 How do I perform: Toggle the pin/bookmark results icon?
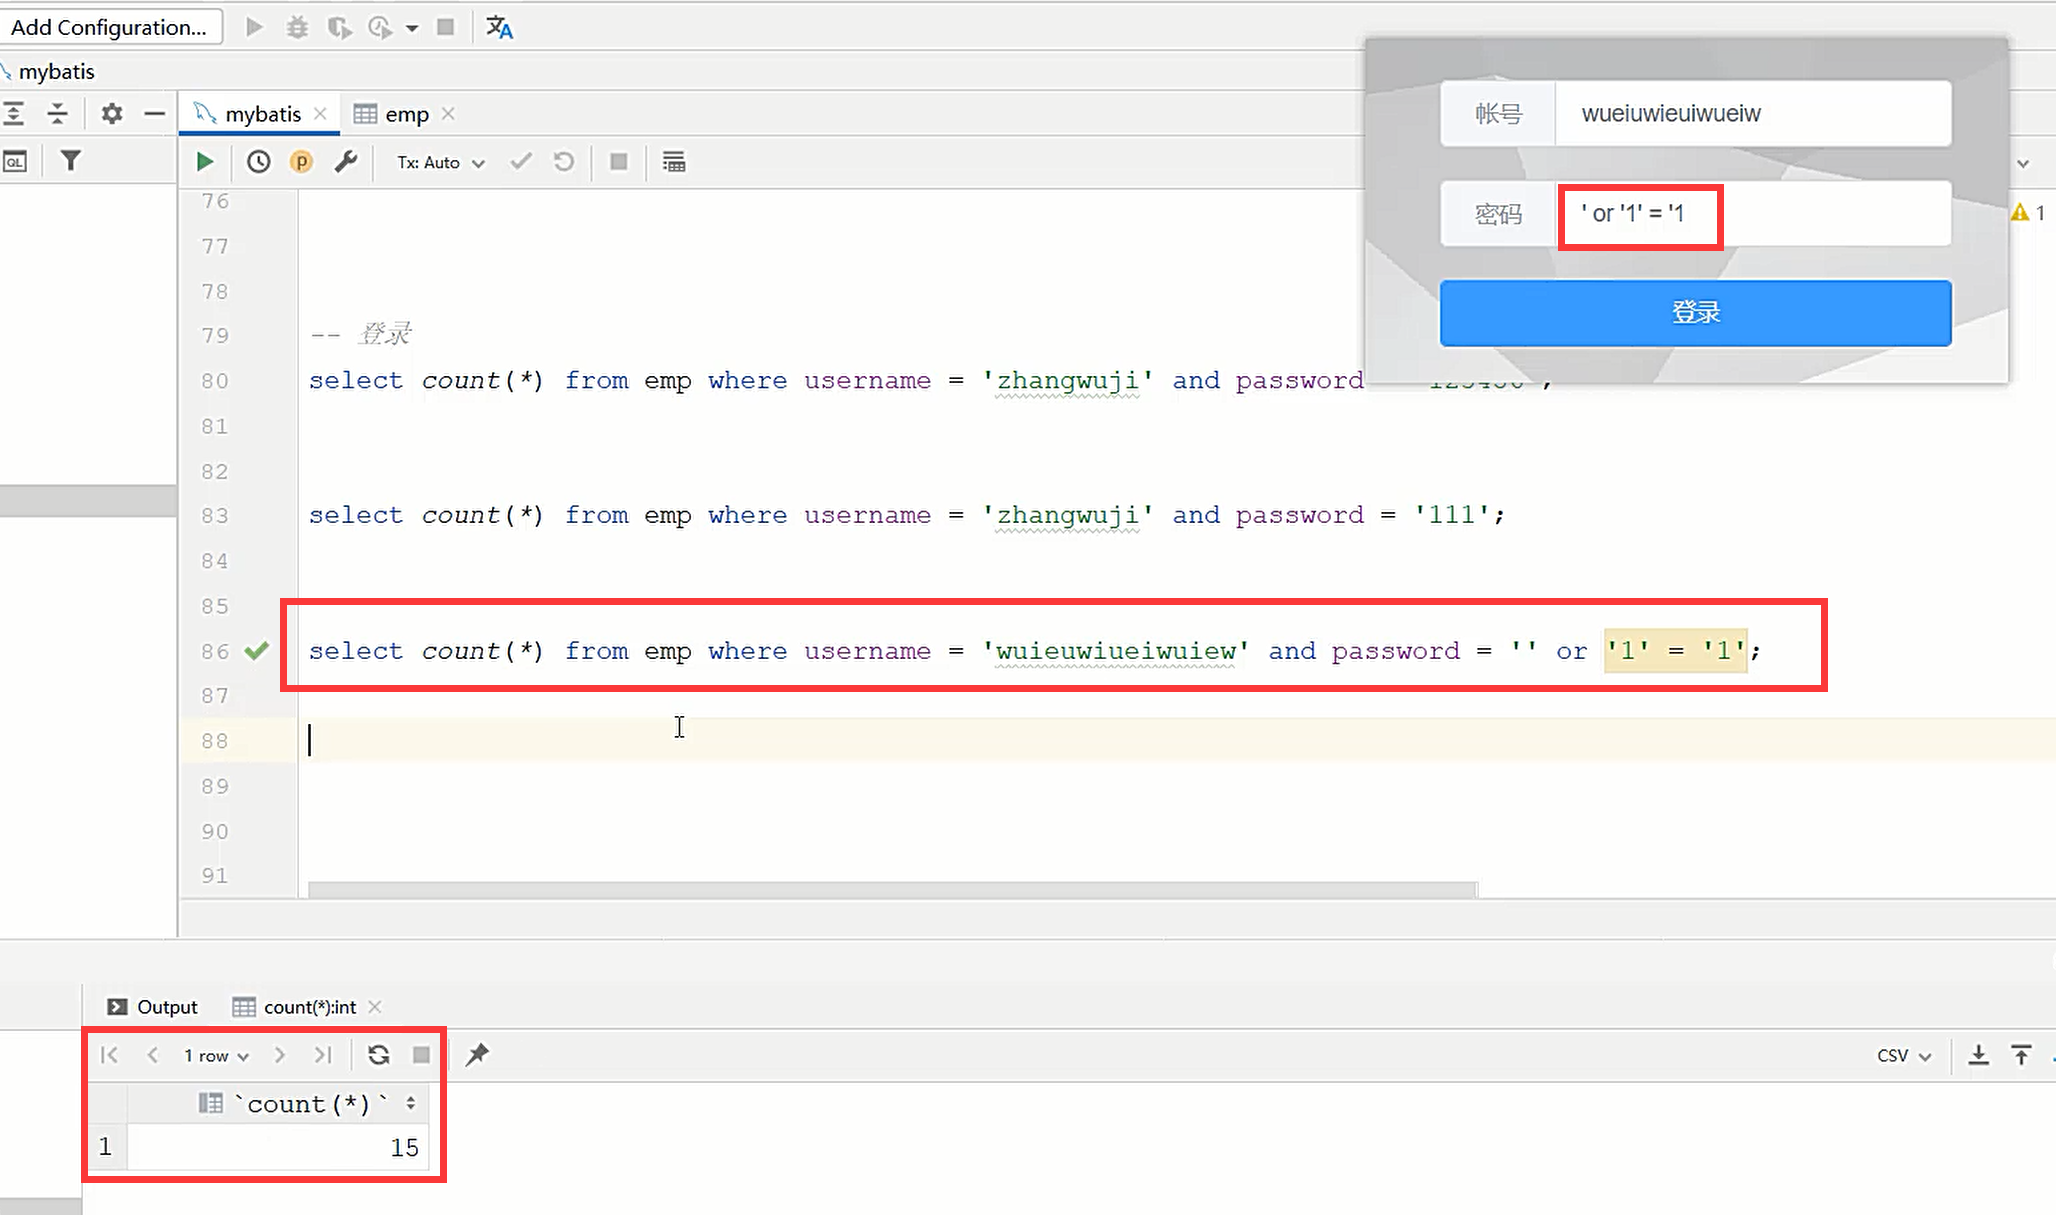[477, 1054]
